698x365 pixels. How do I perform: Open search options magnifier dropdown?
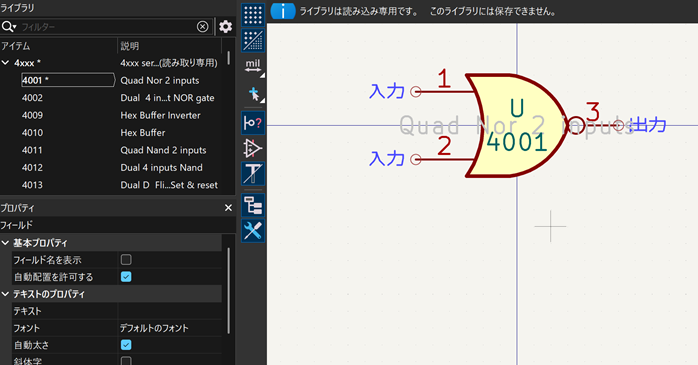[9, 27]
